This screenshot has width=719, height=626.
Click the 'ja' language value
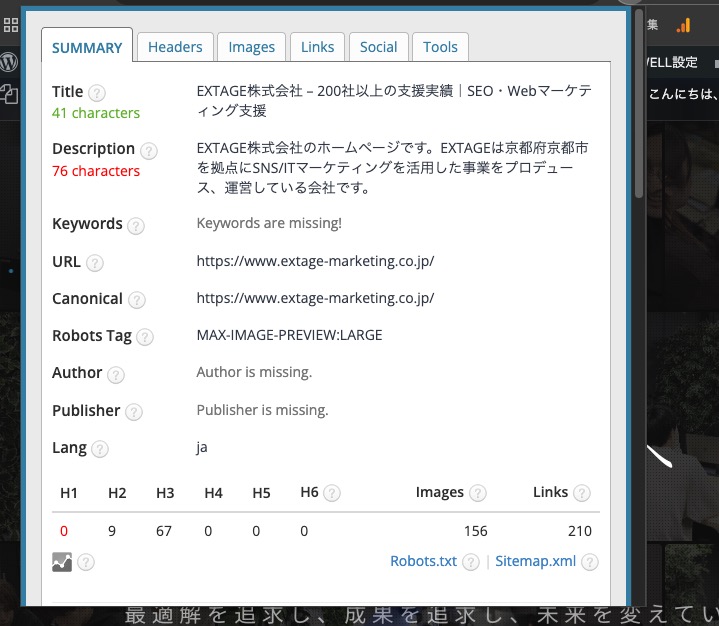pyautogui.click(x=202, y=447)
